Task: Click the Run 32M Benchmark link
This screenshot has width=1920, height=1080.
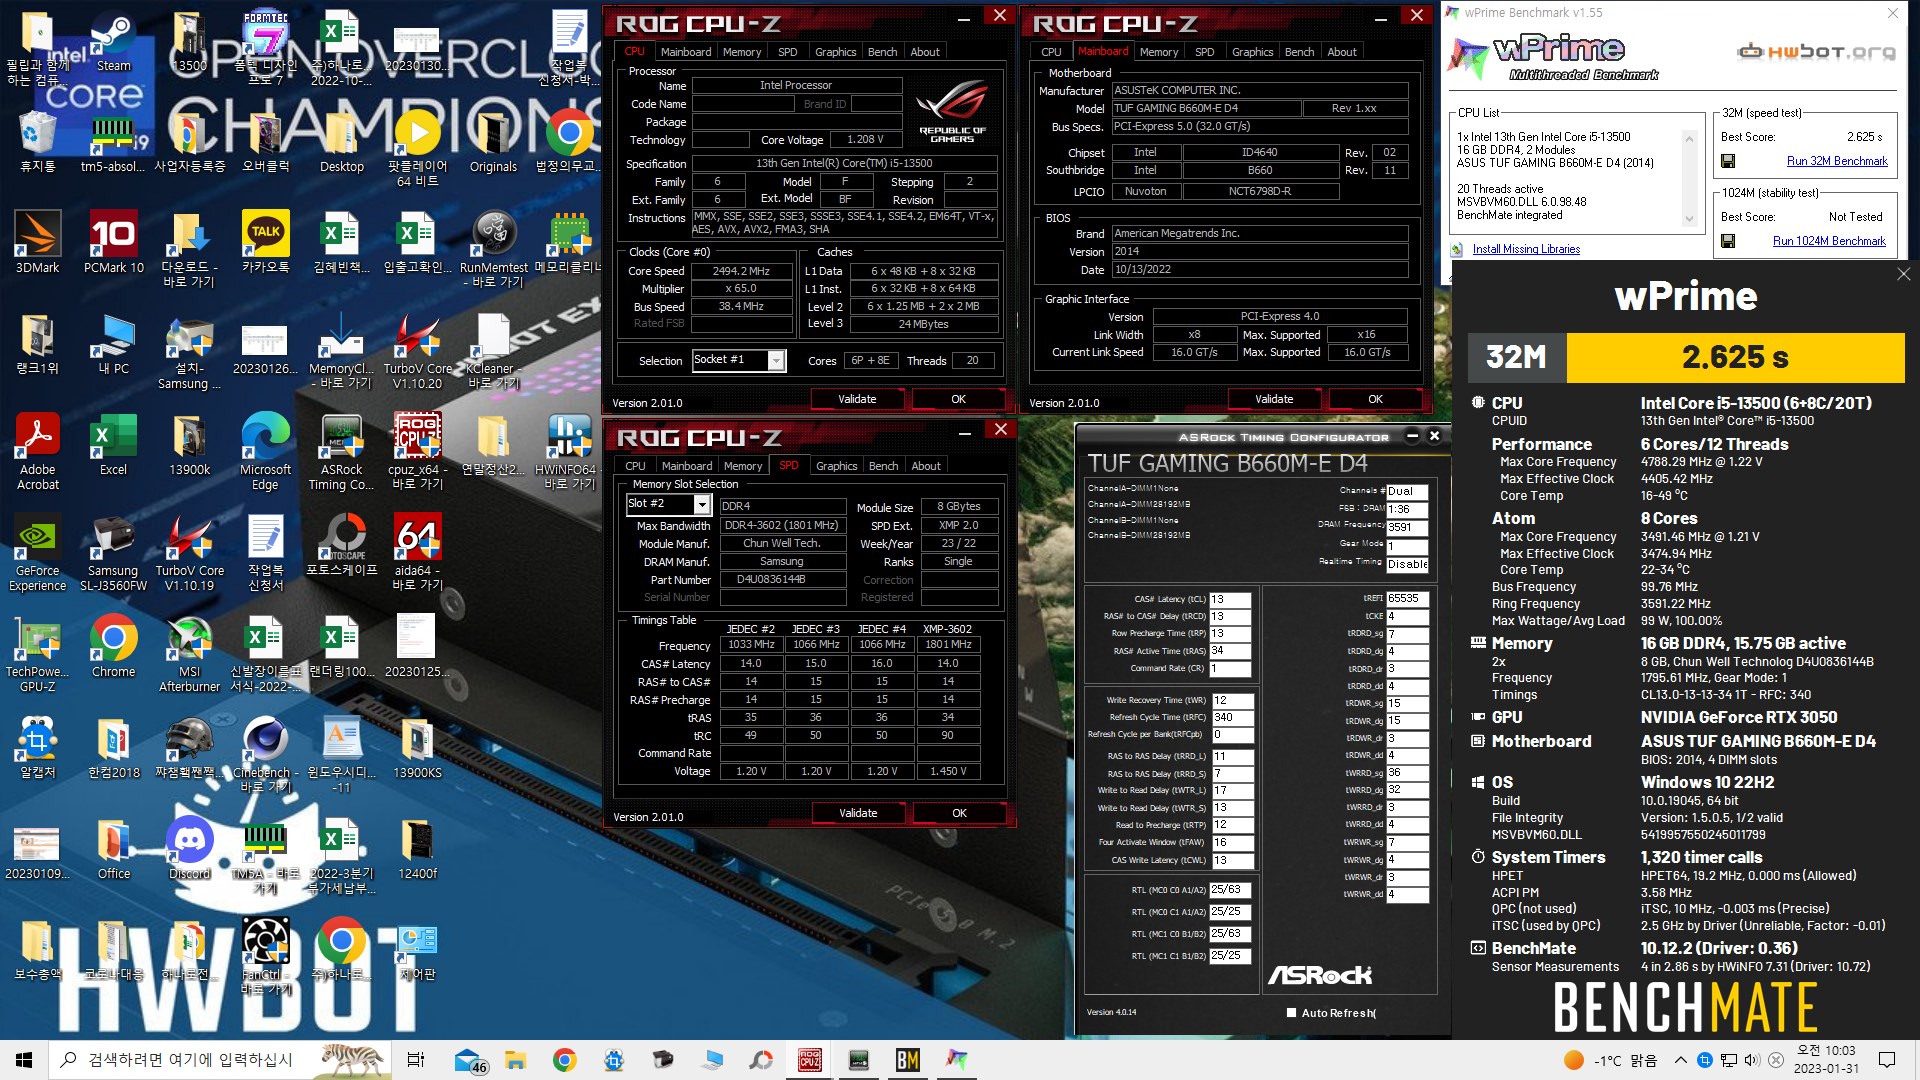Action: point(1836,161)
